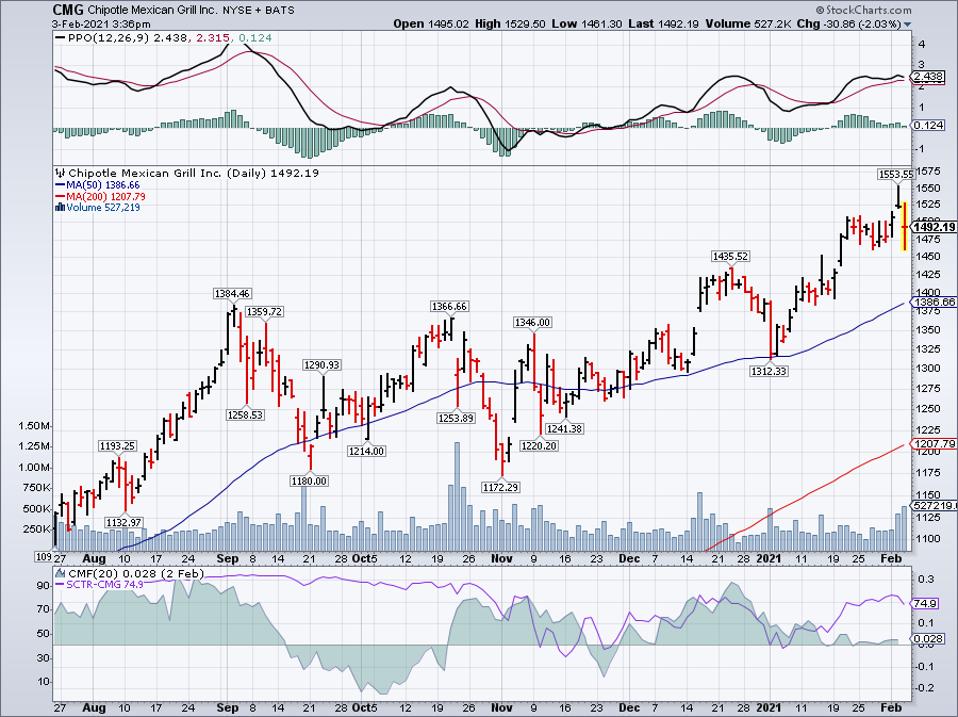This screenshot has height=717, width=958.
Task: Click the 'Volume 527,219' legend entry
Action: point(103,208)
